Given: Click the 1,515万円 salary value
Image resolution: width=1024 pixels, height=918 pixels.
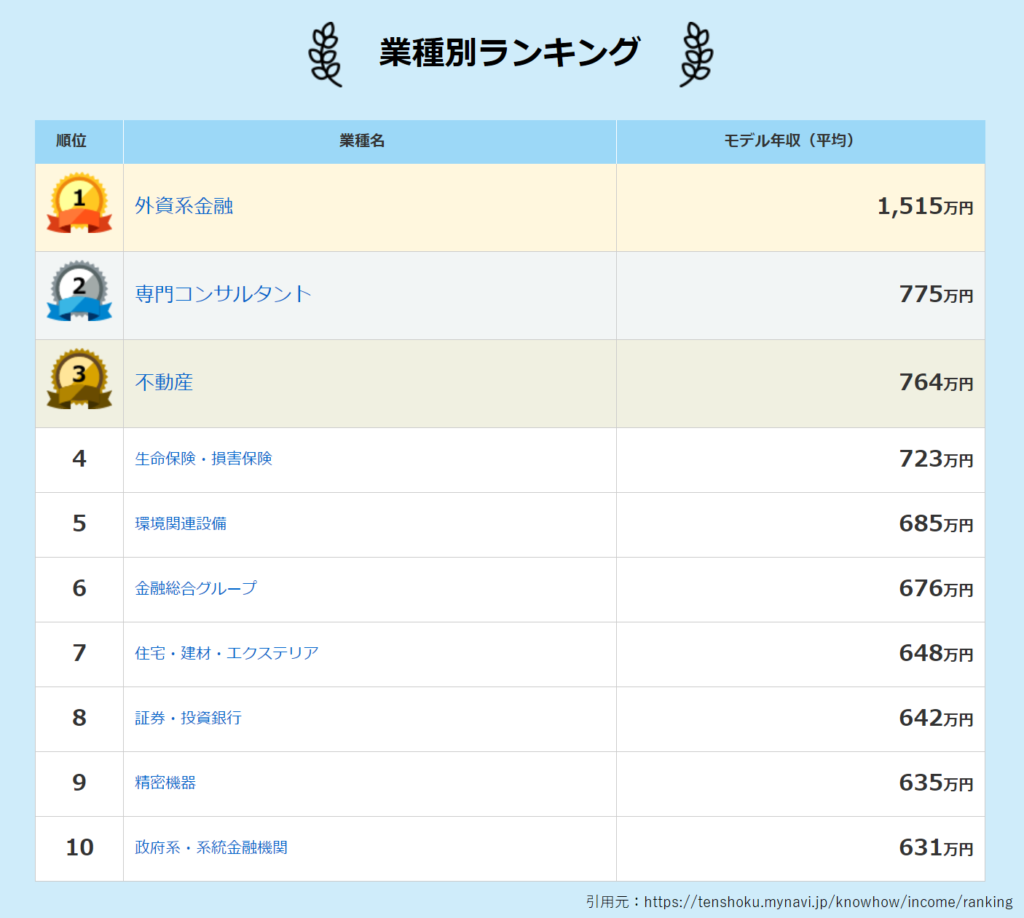Looking at the screenshot, I should point(924,207).
